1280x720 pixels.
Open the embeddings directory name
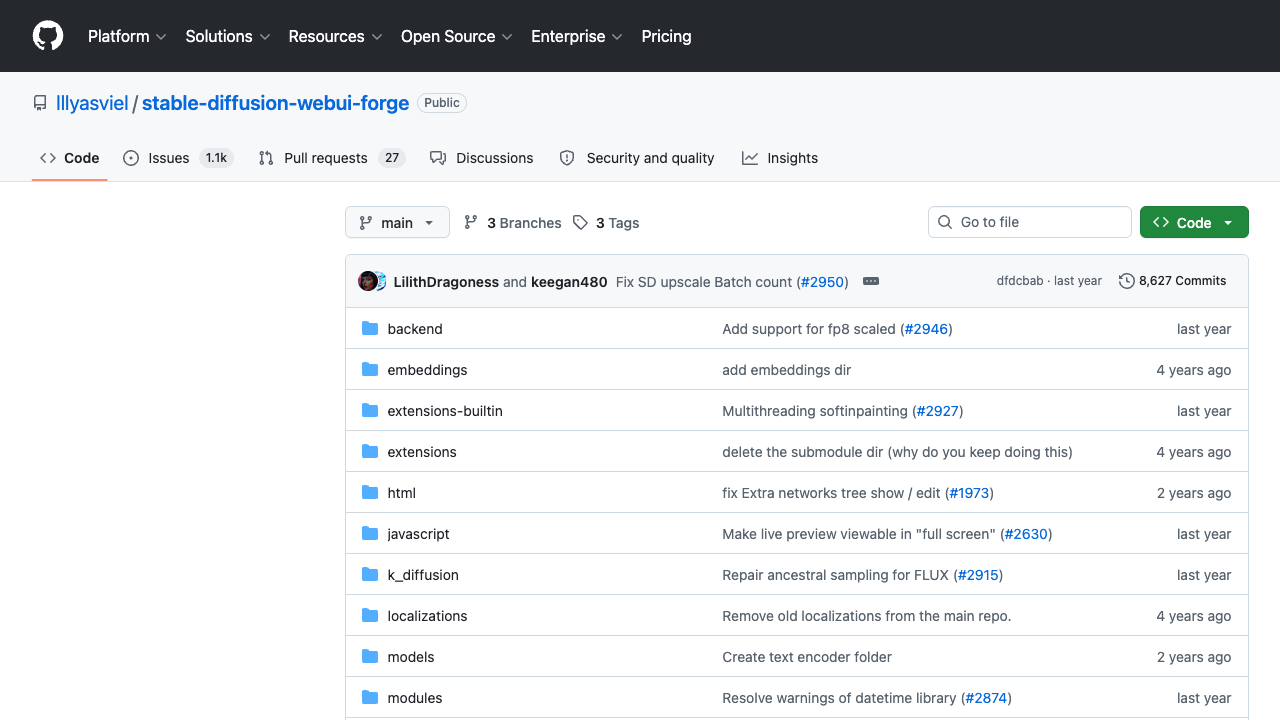coord(427,370)
